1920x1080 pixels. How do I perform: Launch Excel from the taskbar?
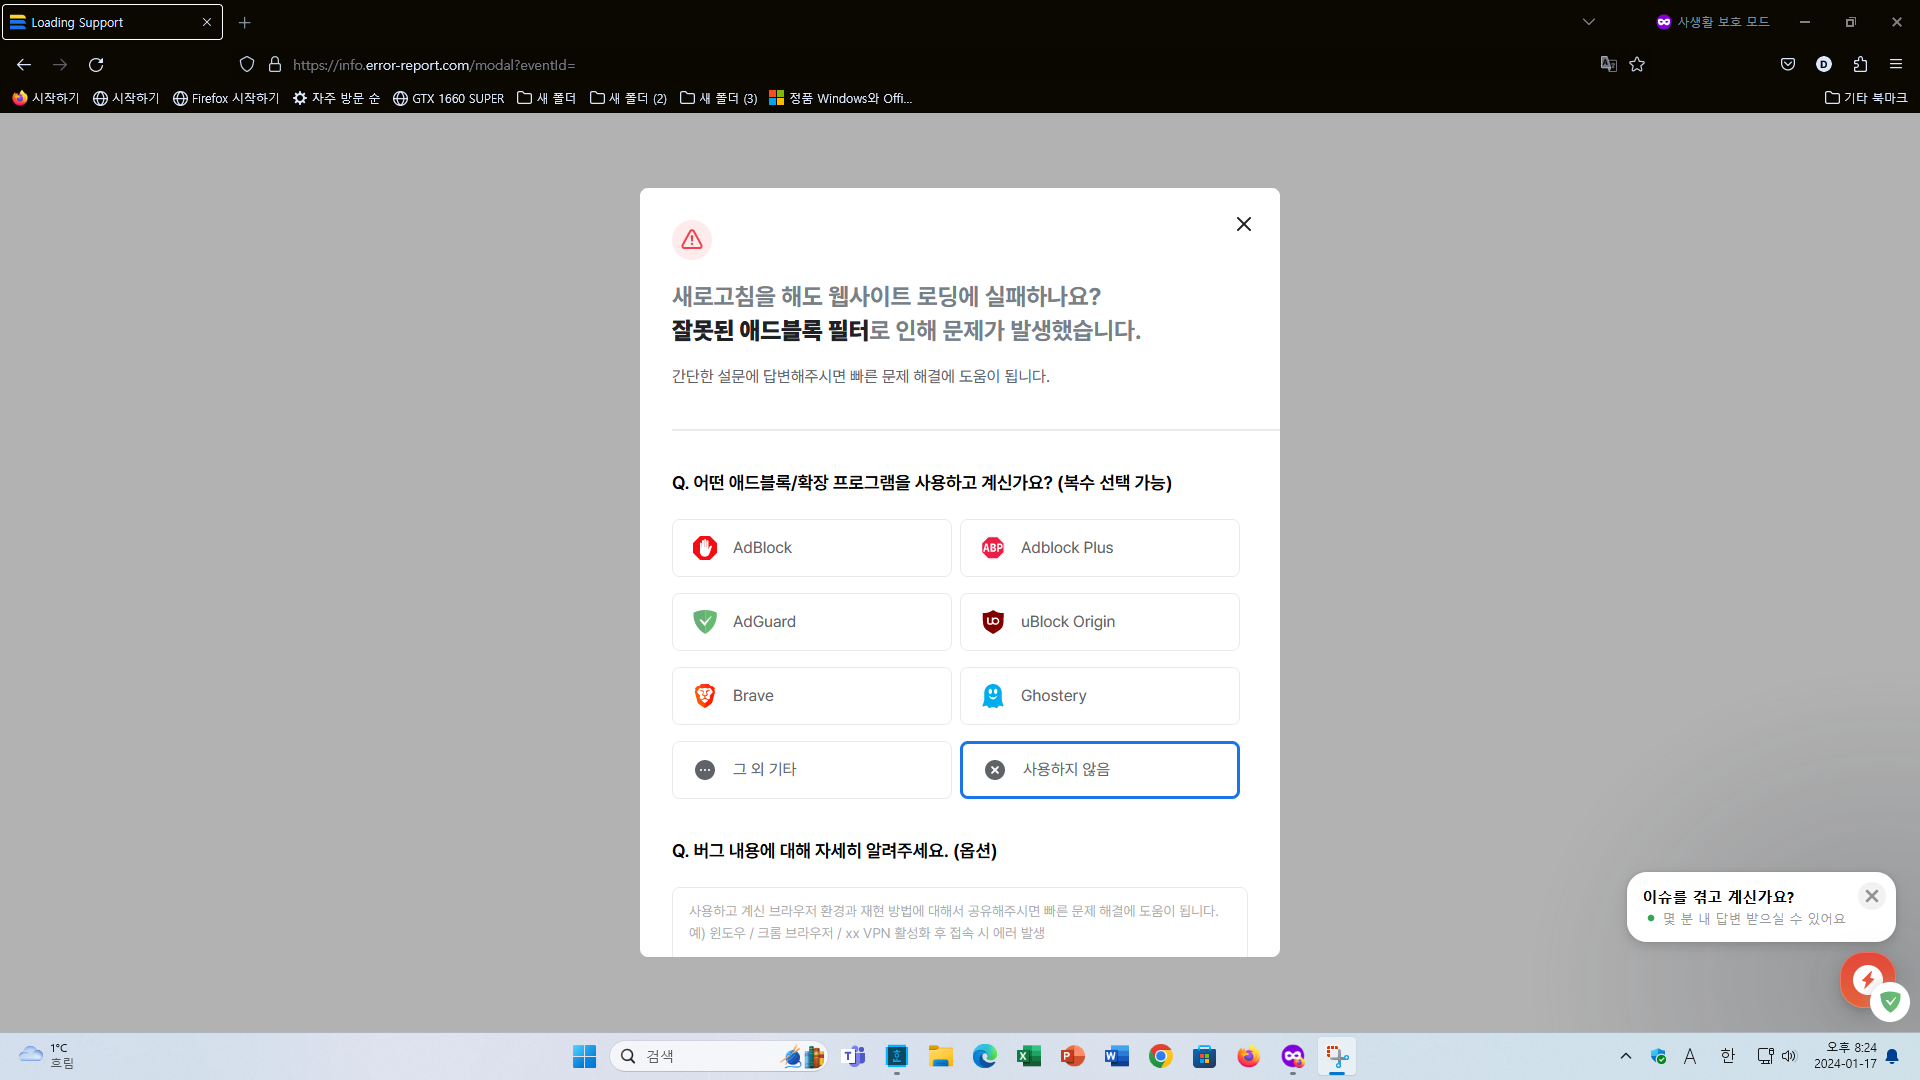[1028, 1056]
